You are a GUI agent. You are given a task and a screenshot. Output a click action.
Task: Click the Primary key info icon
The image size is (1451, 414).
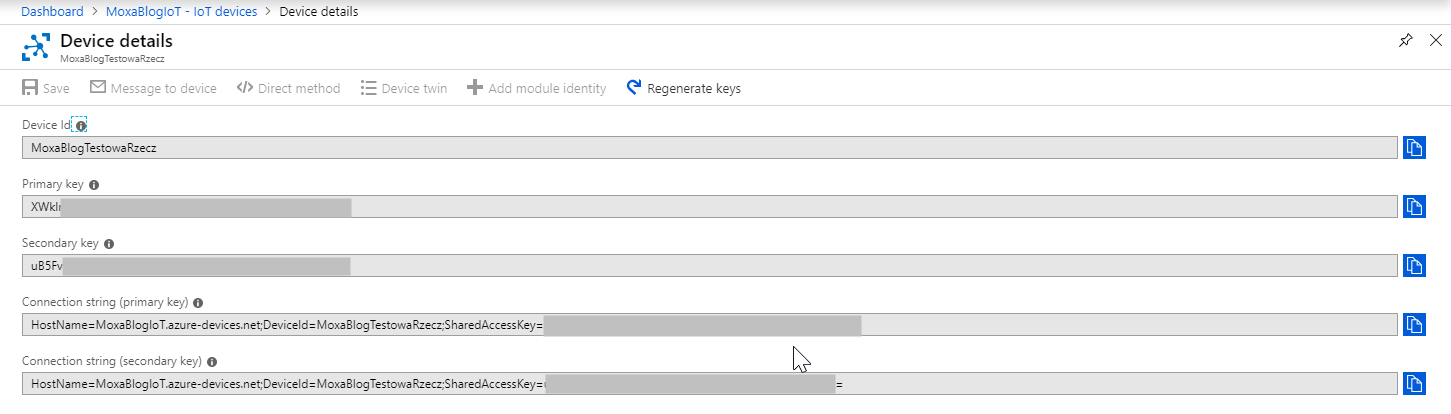pyautogui.click(x=94, y=185)
